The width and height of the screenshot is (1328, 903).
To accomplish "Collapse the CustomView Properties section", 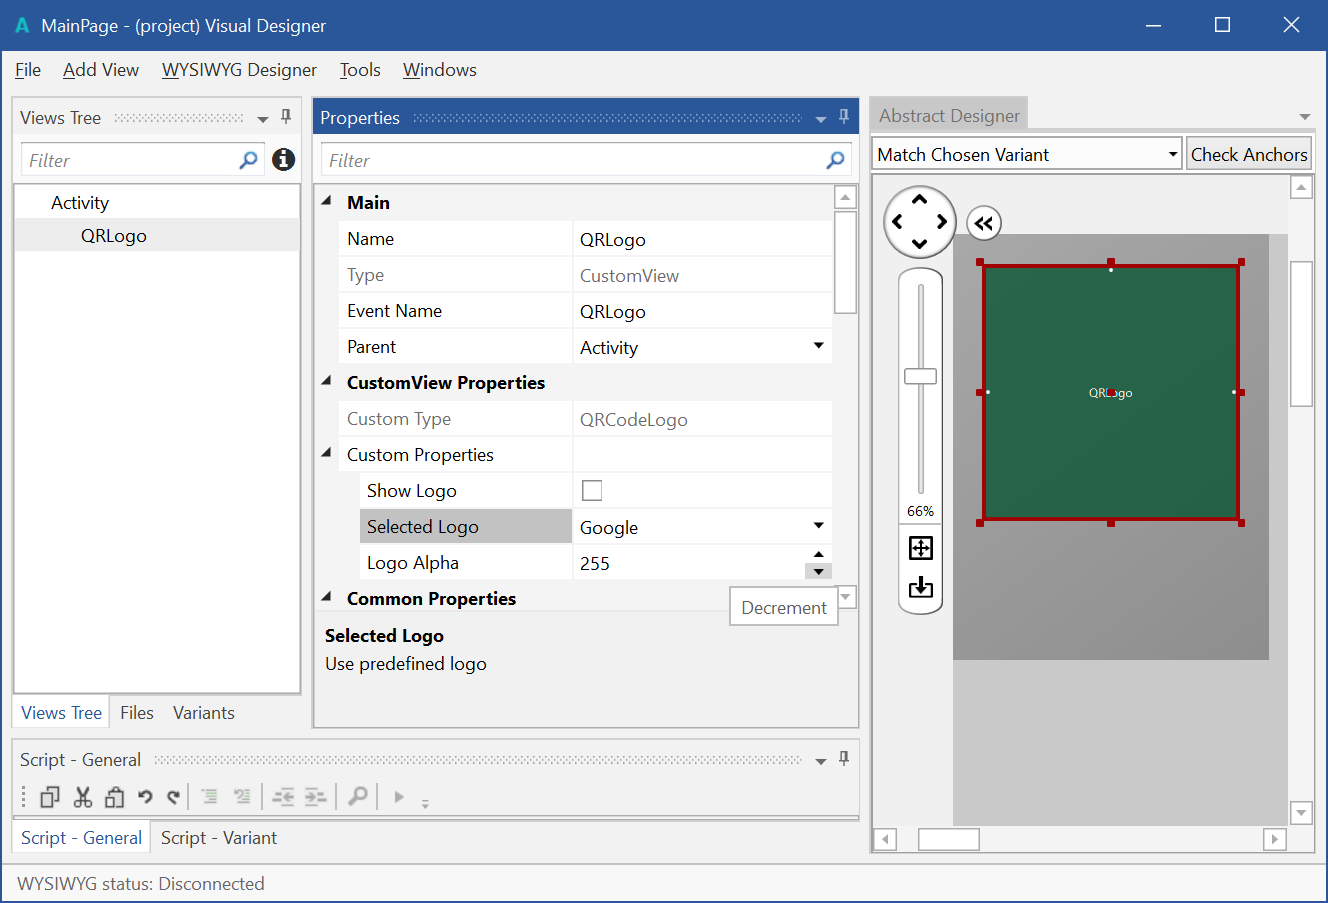I will 325,382.
